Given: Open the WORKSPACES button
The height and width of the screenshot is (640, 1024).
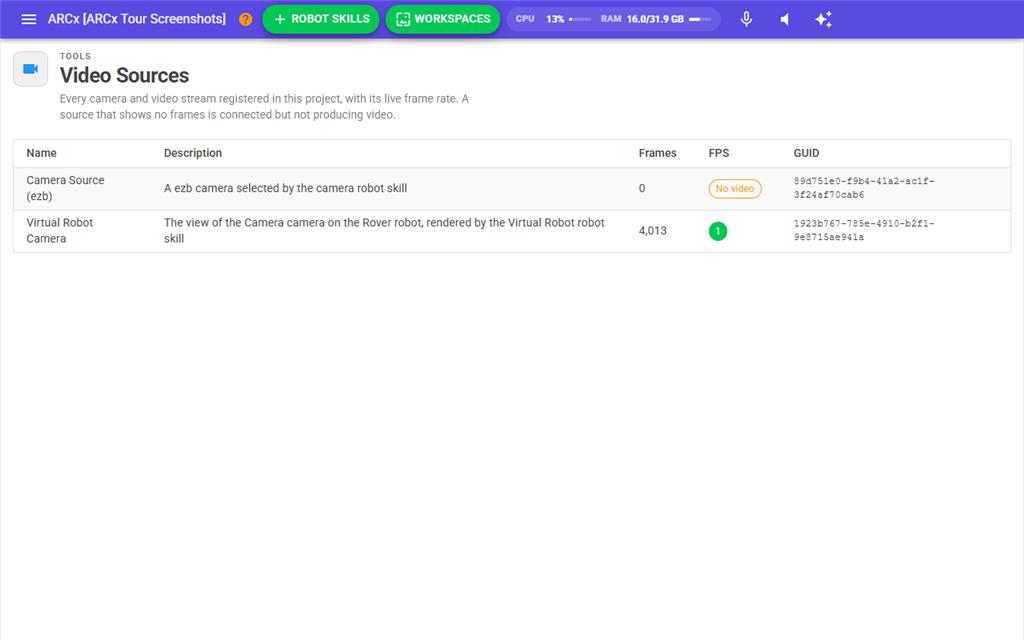Looking at the screenshot, I should tap(443, 19).
